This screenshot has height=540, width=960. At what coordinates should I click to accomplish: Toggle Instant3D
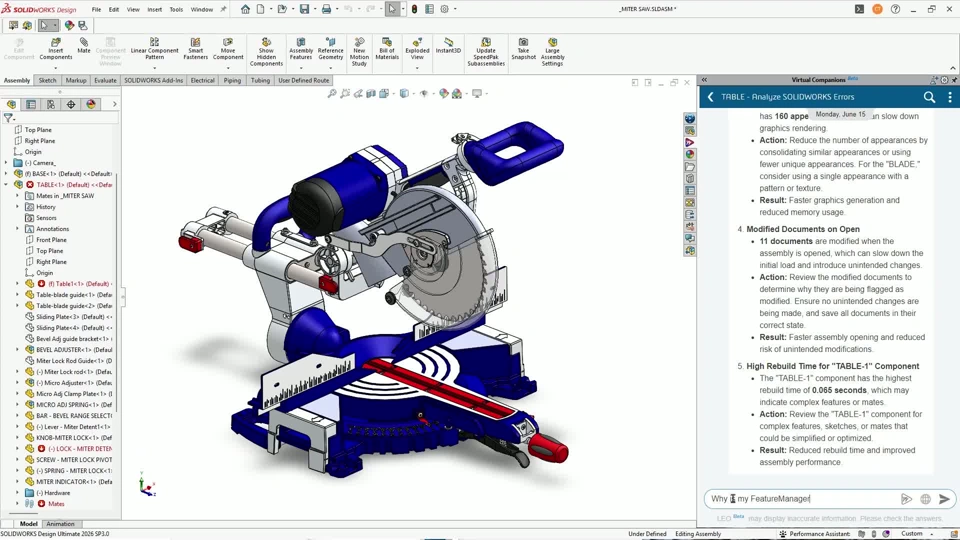(x=448, y=45)
